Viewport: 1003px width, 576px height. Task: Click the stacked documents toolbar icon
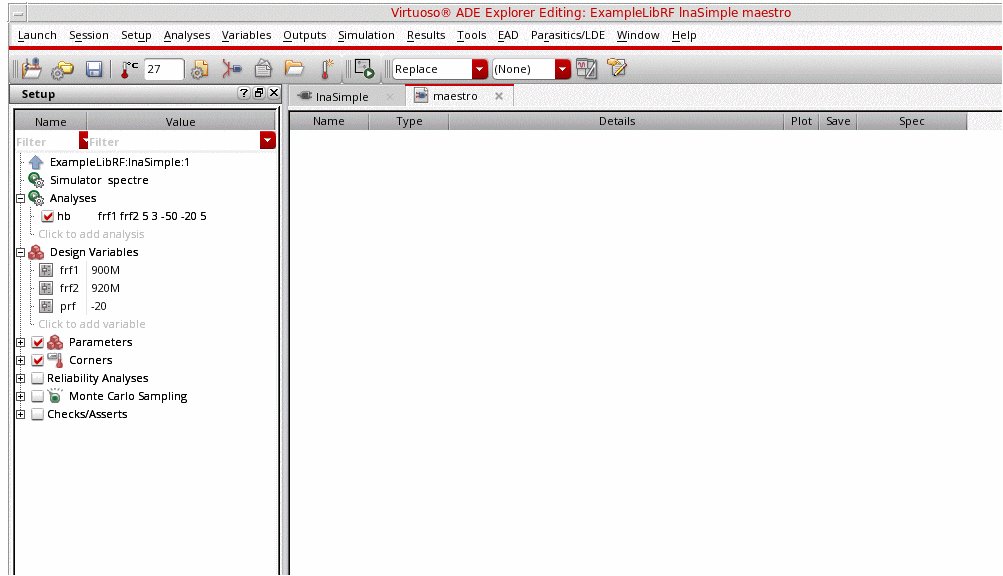coord(264,68)
